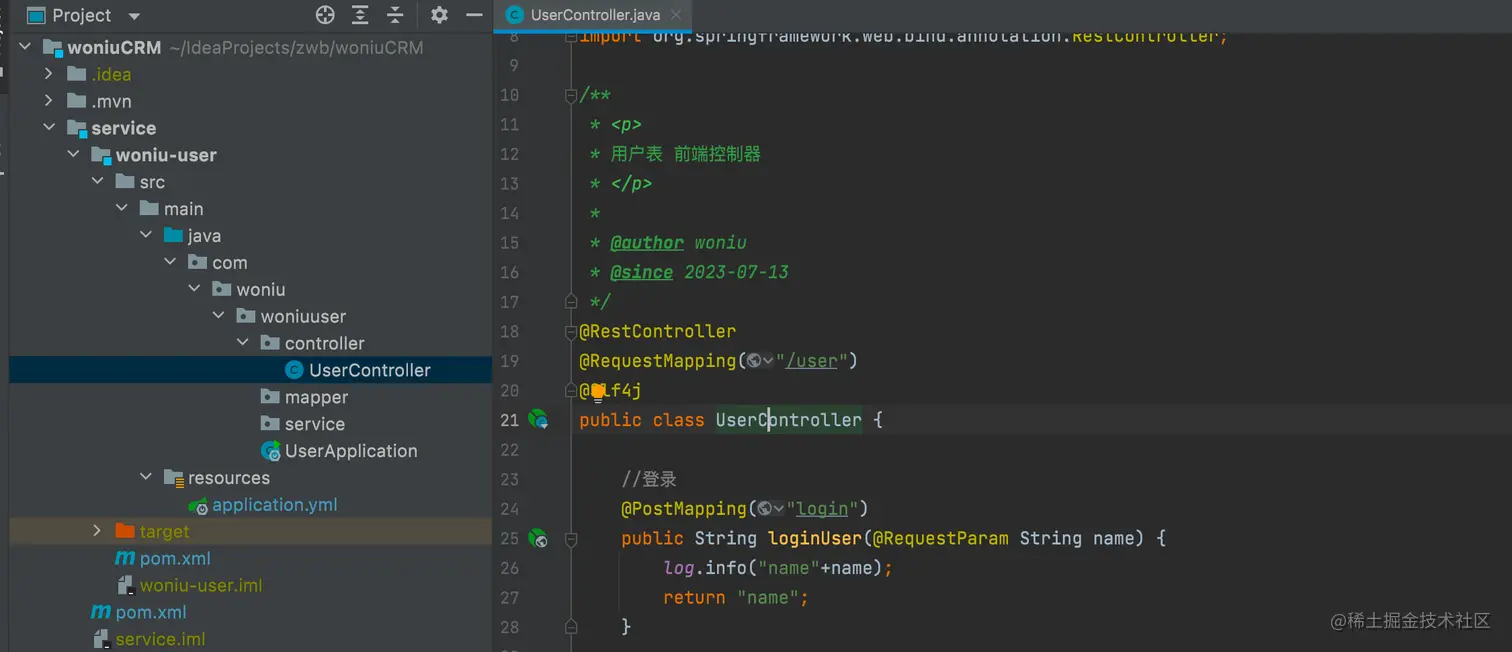Viewport: 1512px width, 652px height.
Task: Click the "/user" mapping link
Action: [812, 361]
